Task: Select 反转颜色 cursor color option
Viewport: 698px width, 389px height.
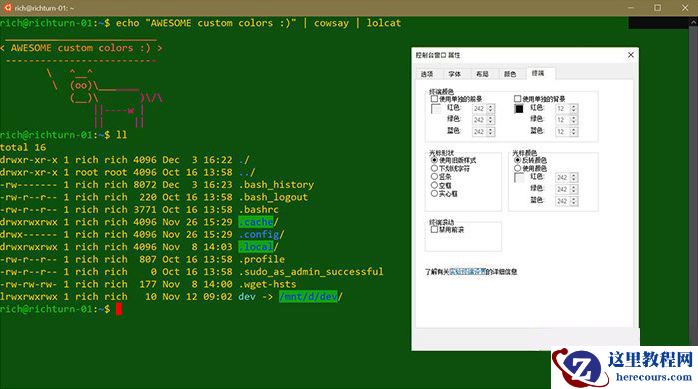Action: [517, 160]
